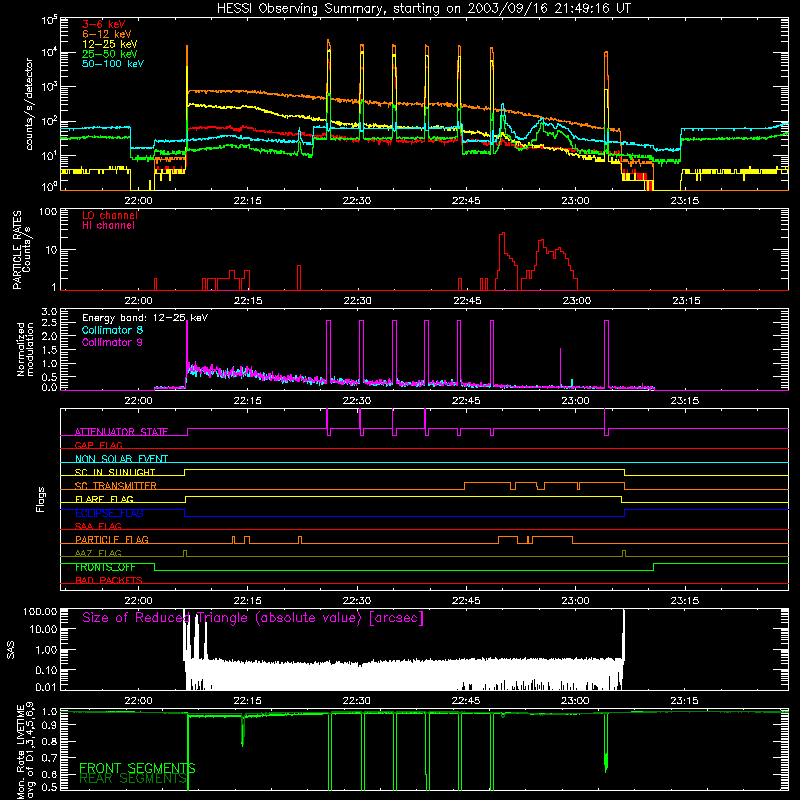
Task: Click the 'counts/s/detector' y-axis label
Action: [x=29, y=104]
